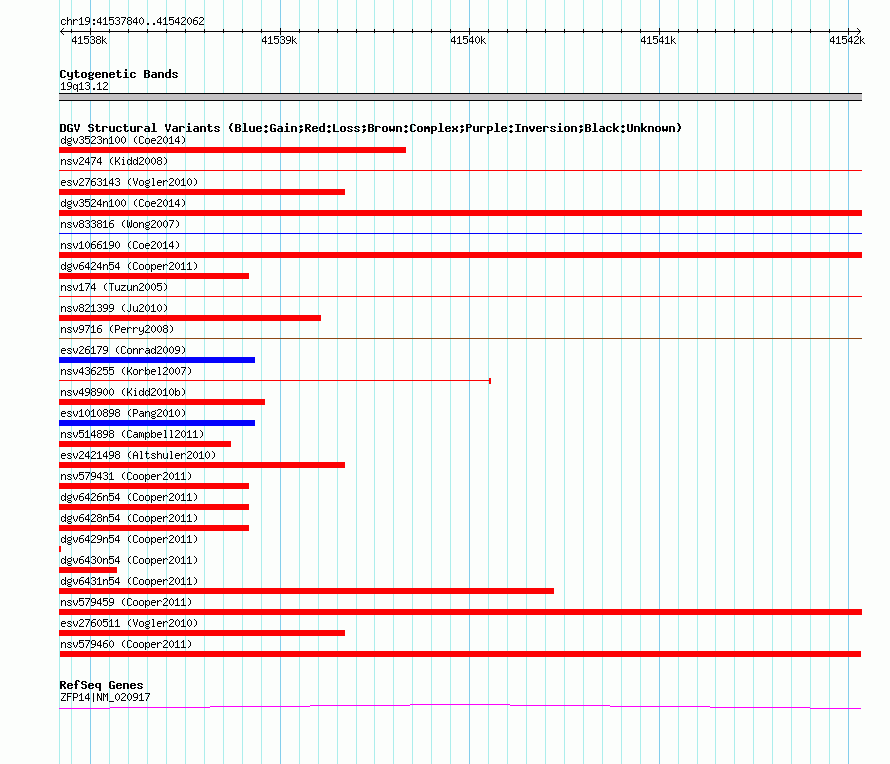Click the 41538k ruler label

89,40
